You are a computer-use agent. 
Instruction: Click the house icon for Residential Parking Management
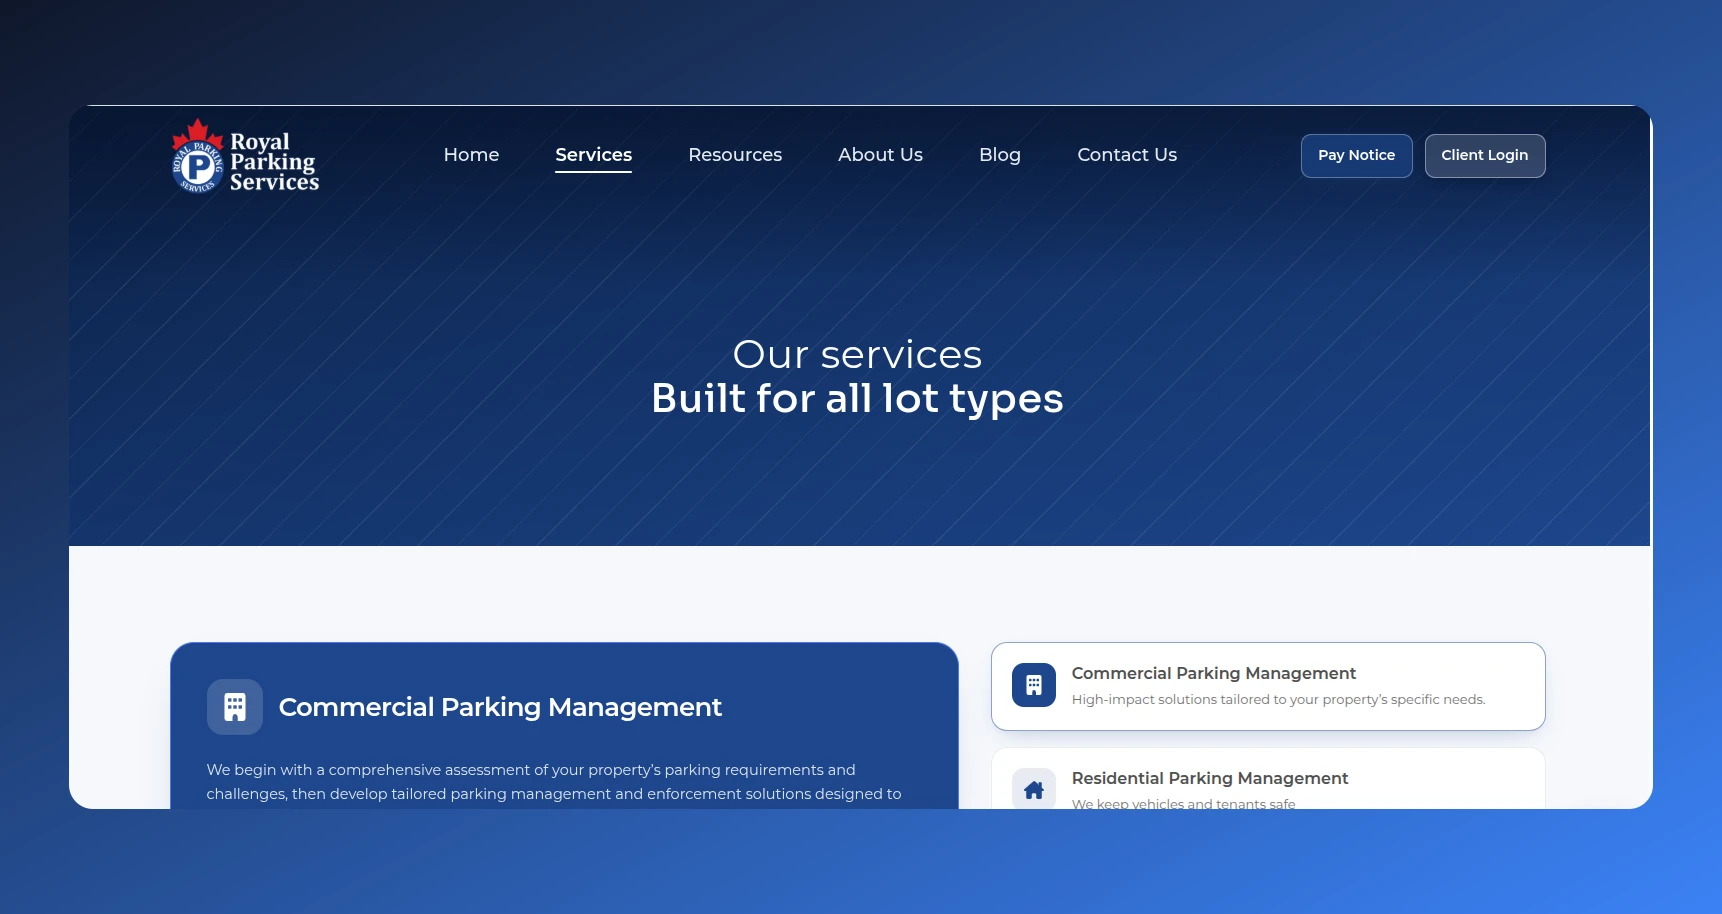[1034, 789]
